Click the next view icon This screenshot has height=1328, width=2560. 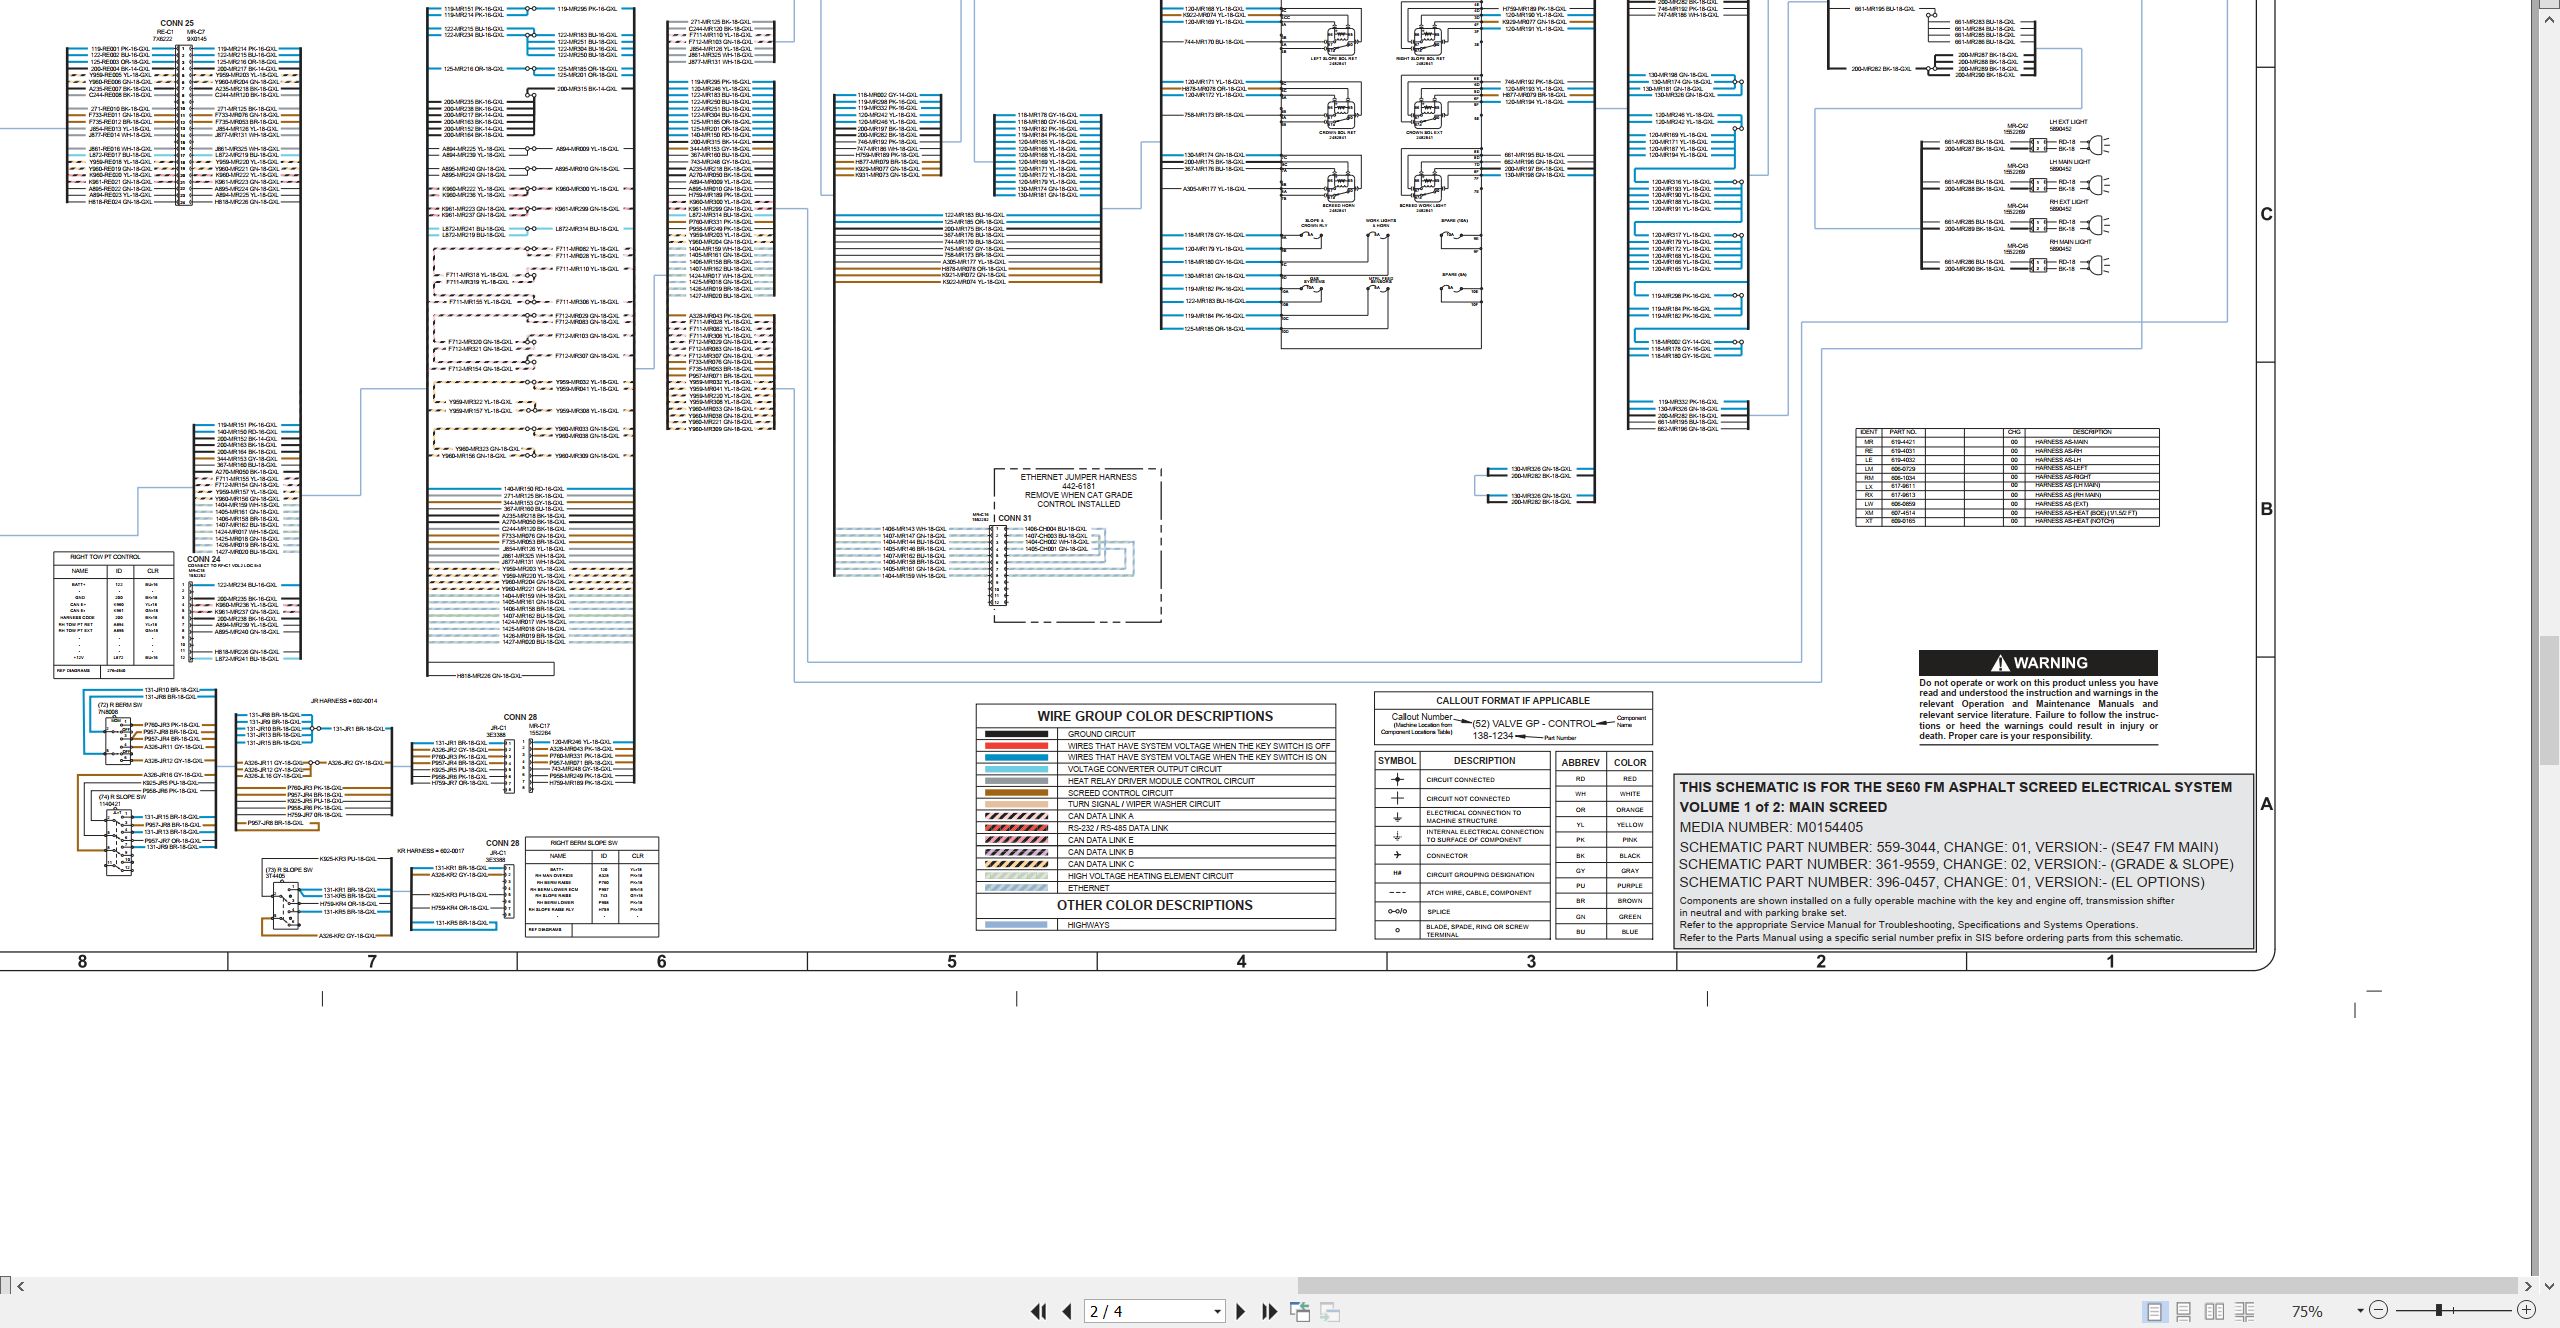1330,1311
